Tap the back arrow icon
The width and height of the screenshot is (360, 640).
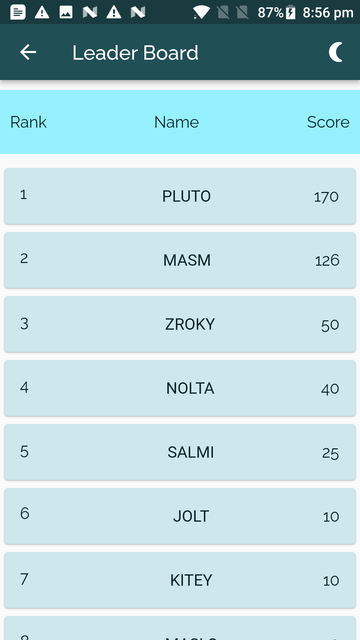[x=28, y=52]
